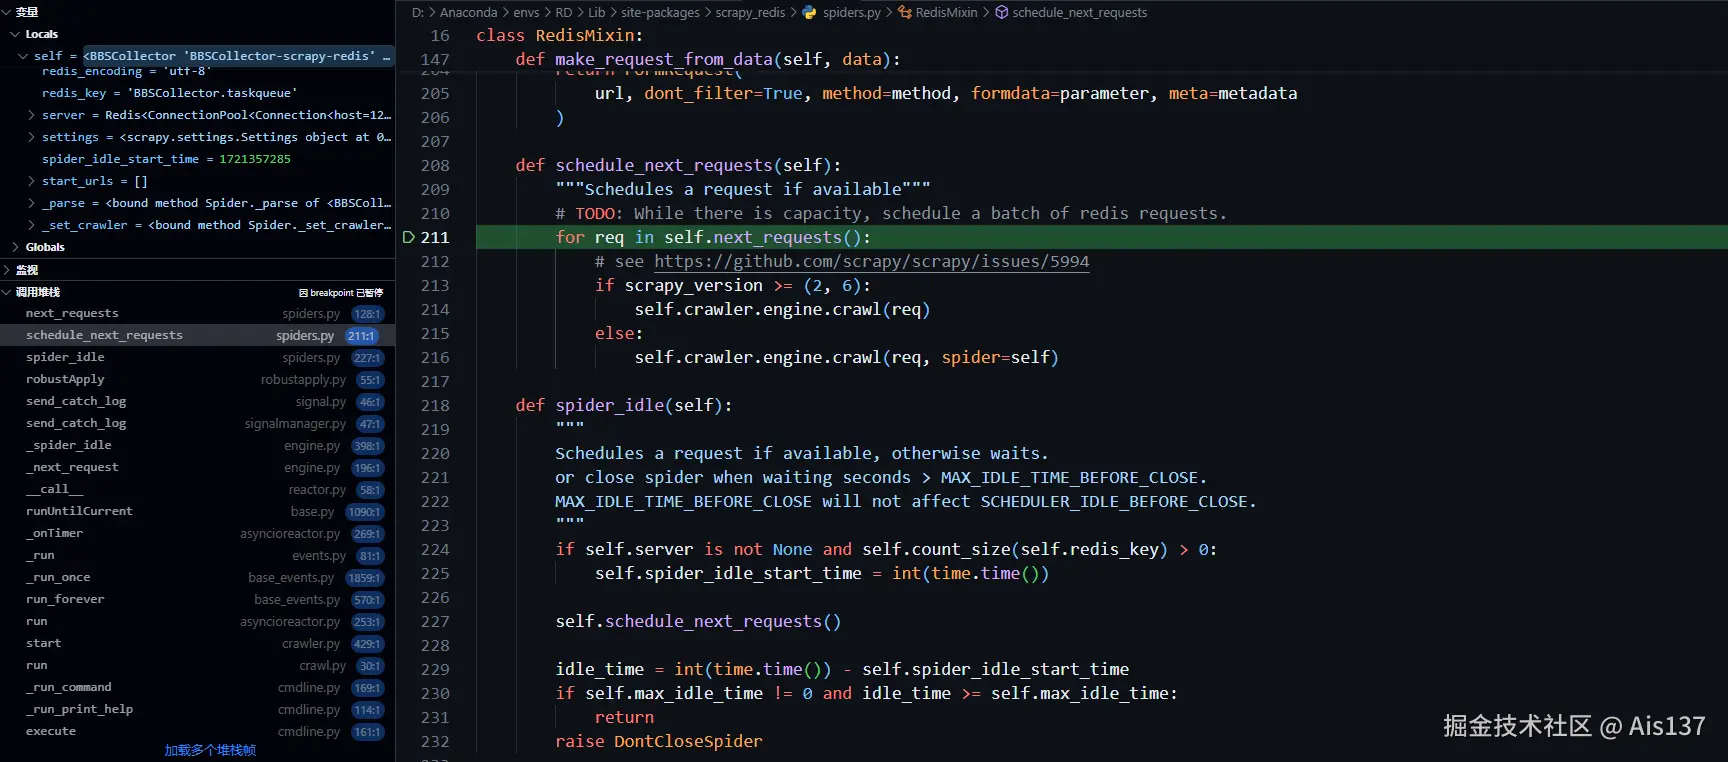
Task: Select schedule_next_requests stack frame
Action: [x=197, y=335]
